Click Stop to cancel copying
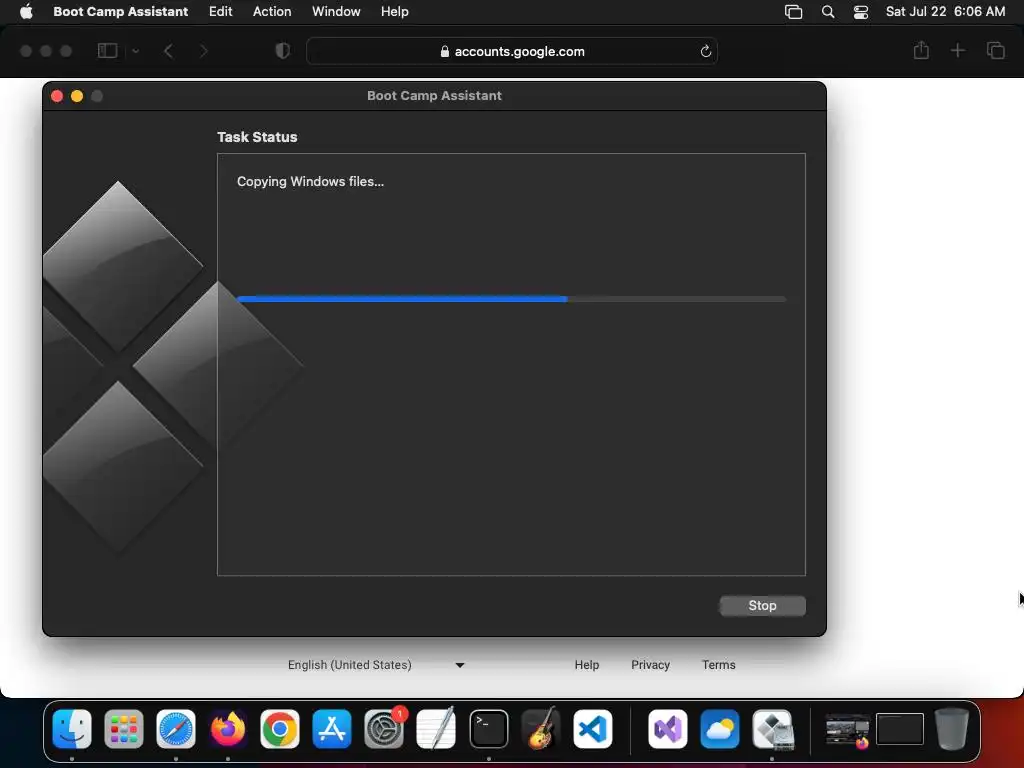The width and height of the screenshot is (1024, 768). tap(762, 605)
